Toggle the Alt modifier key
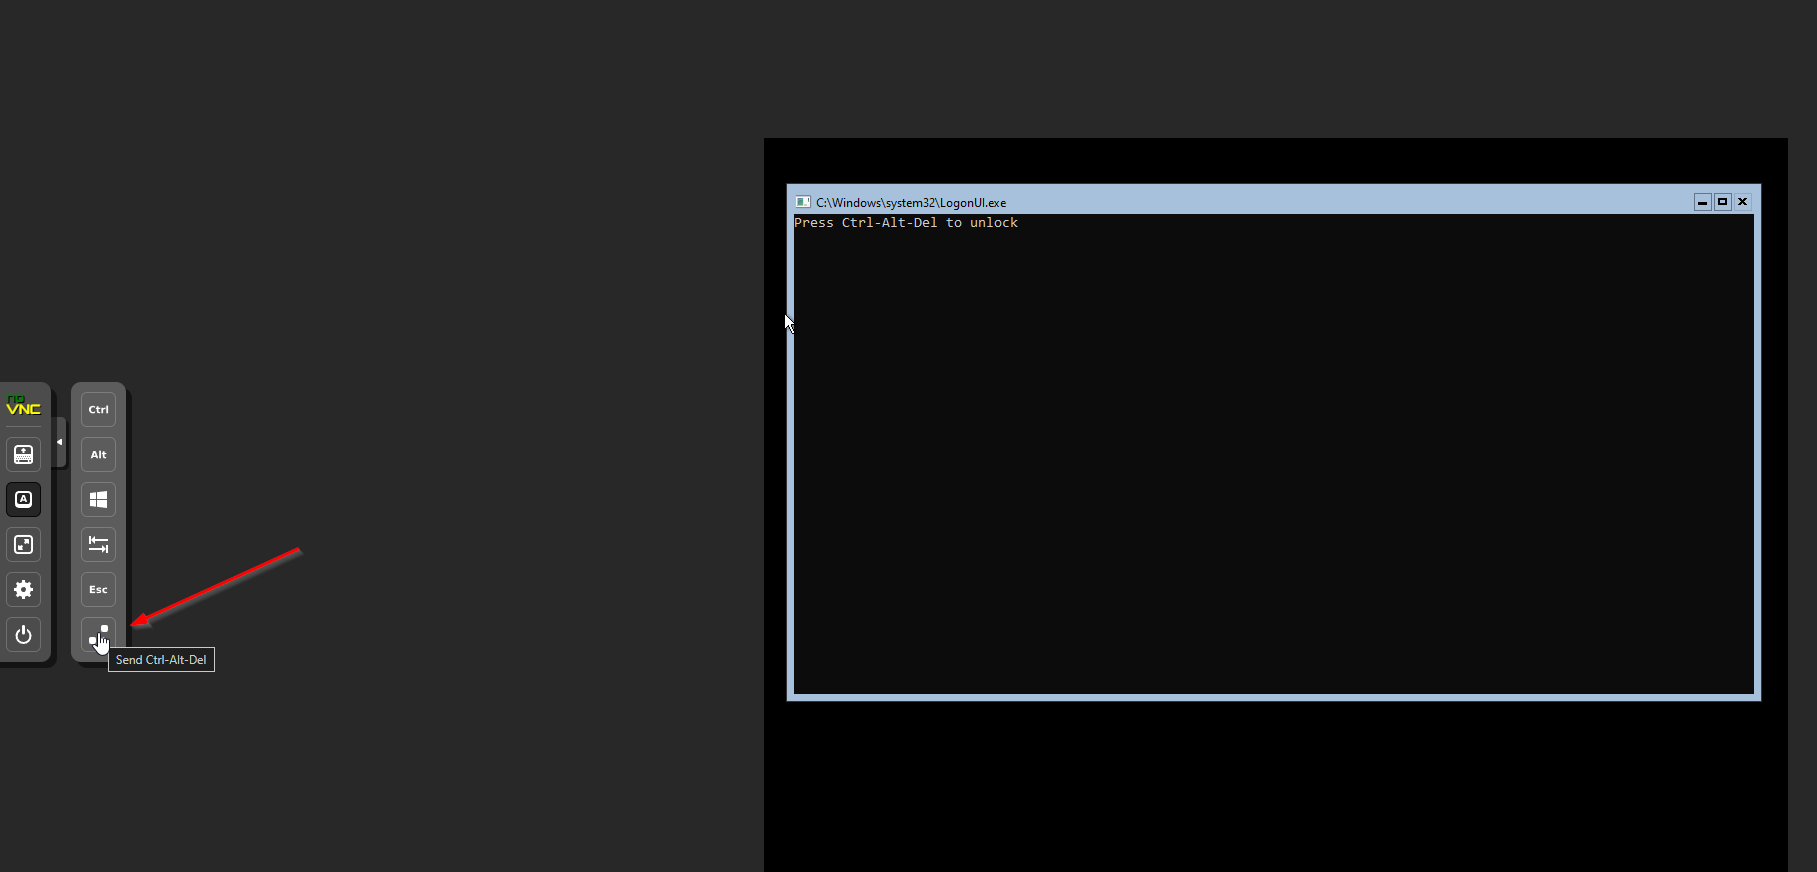 [x=98, y=455]
